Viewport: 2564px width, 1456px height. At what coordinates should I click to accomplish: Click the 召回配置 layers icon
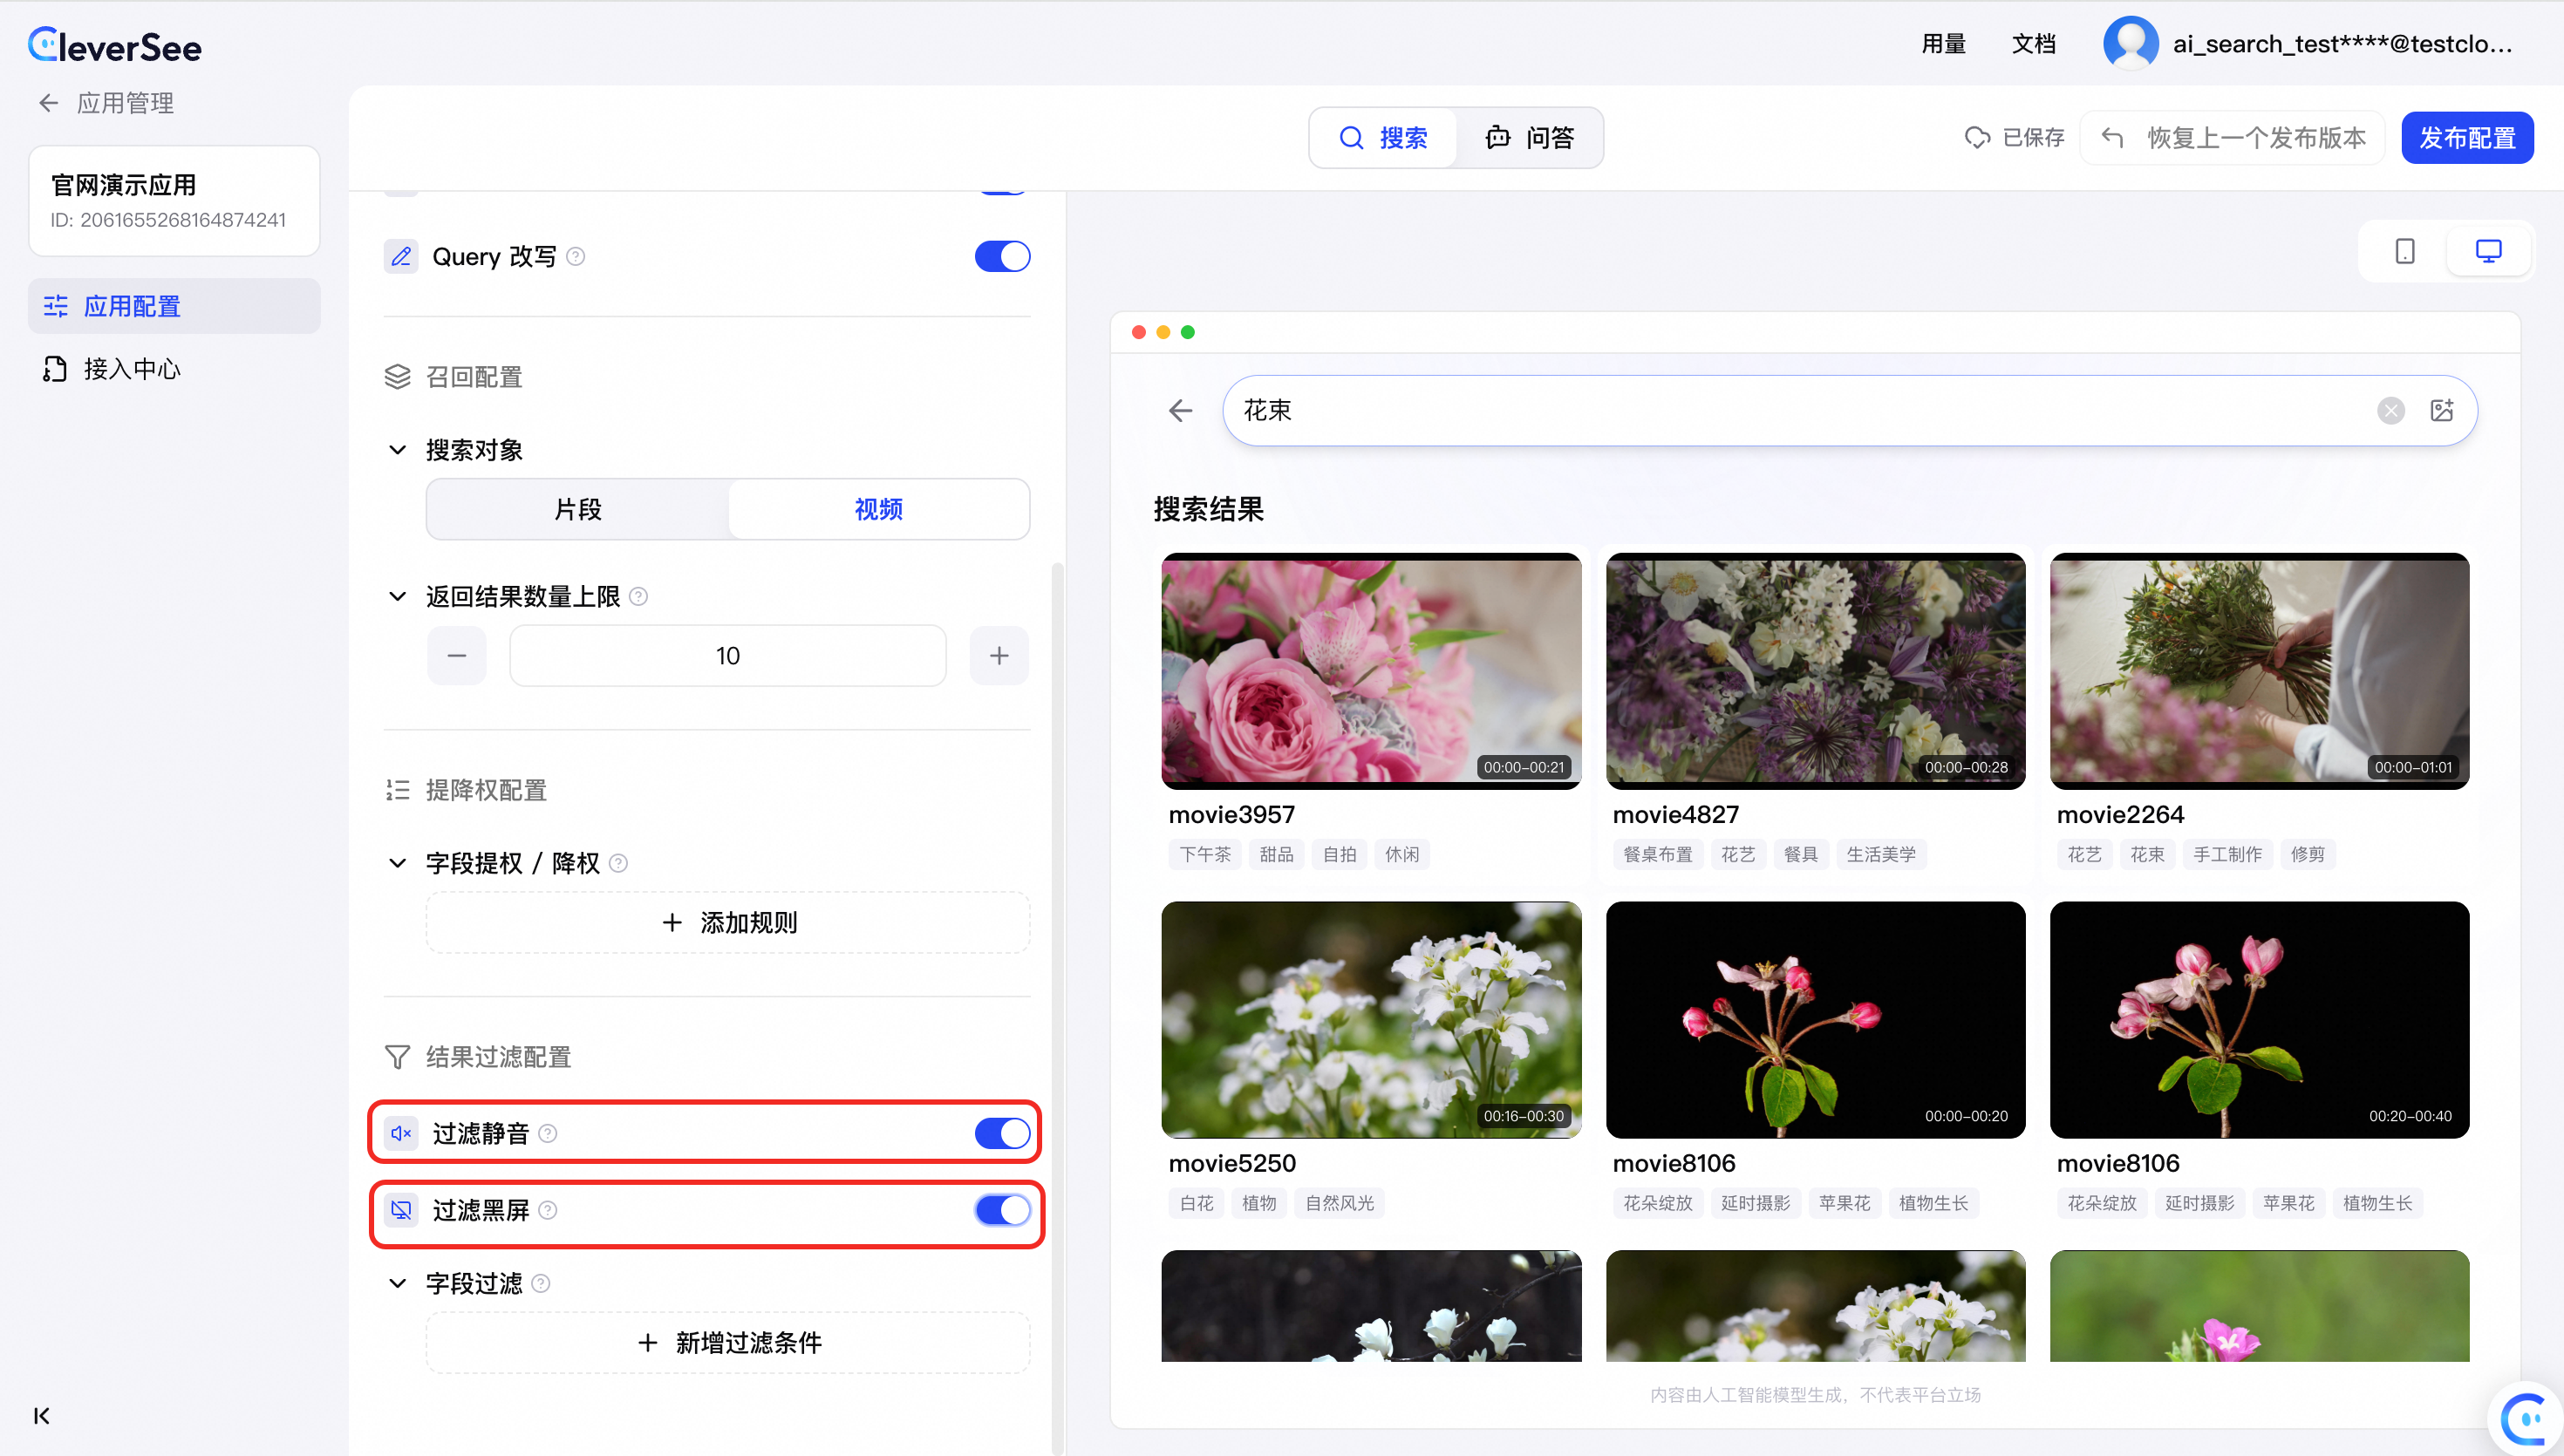point(398,377)
